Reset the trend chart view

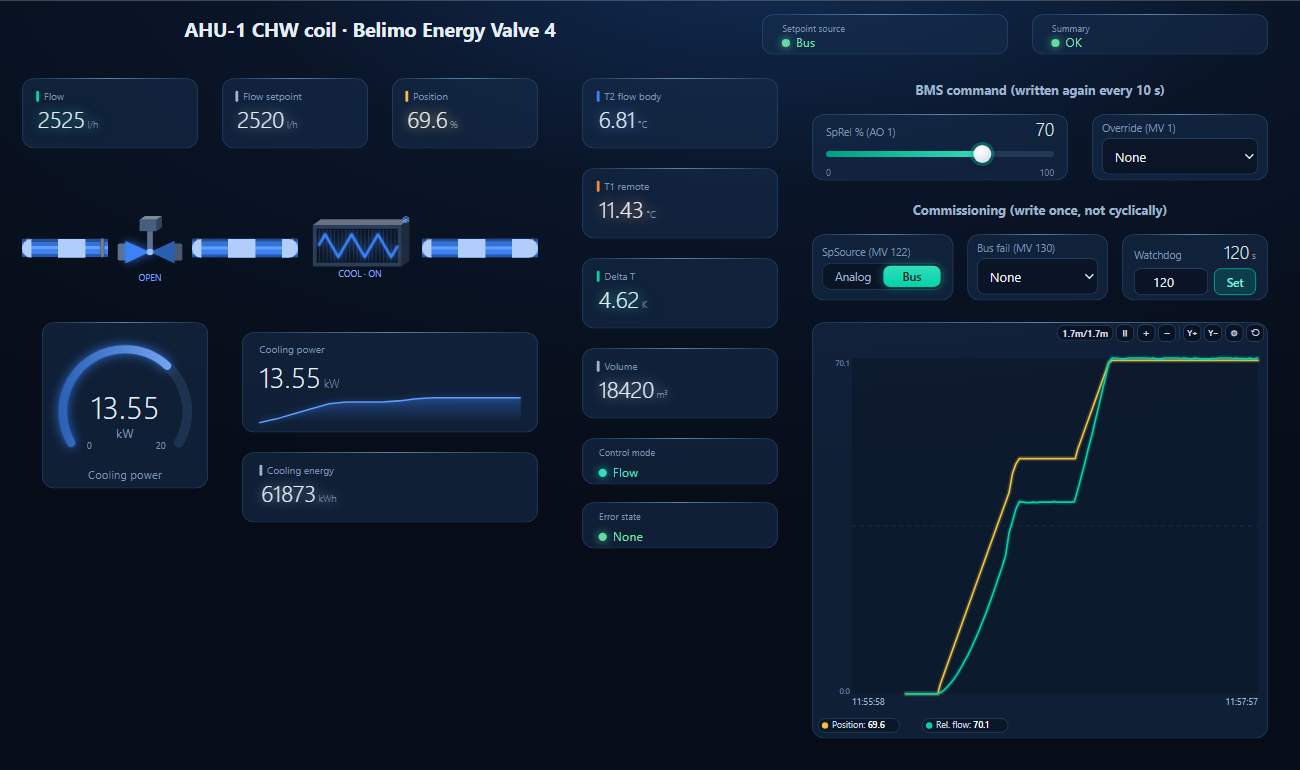click(x=1254, y=333)
